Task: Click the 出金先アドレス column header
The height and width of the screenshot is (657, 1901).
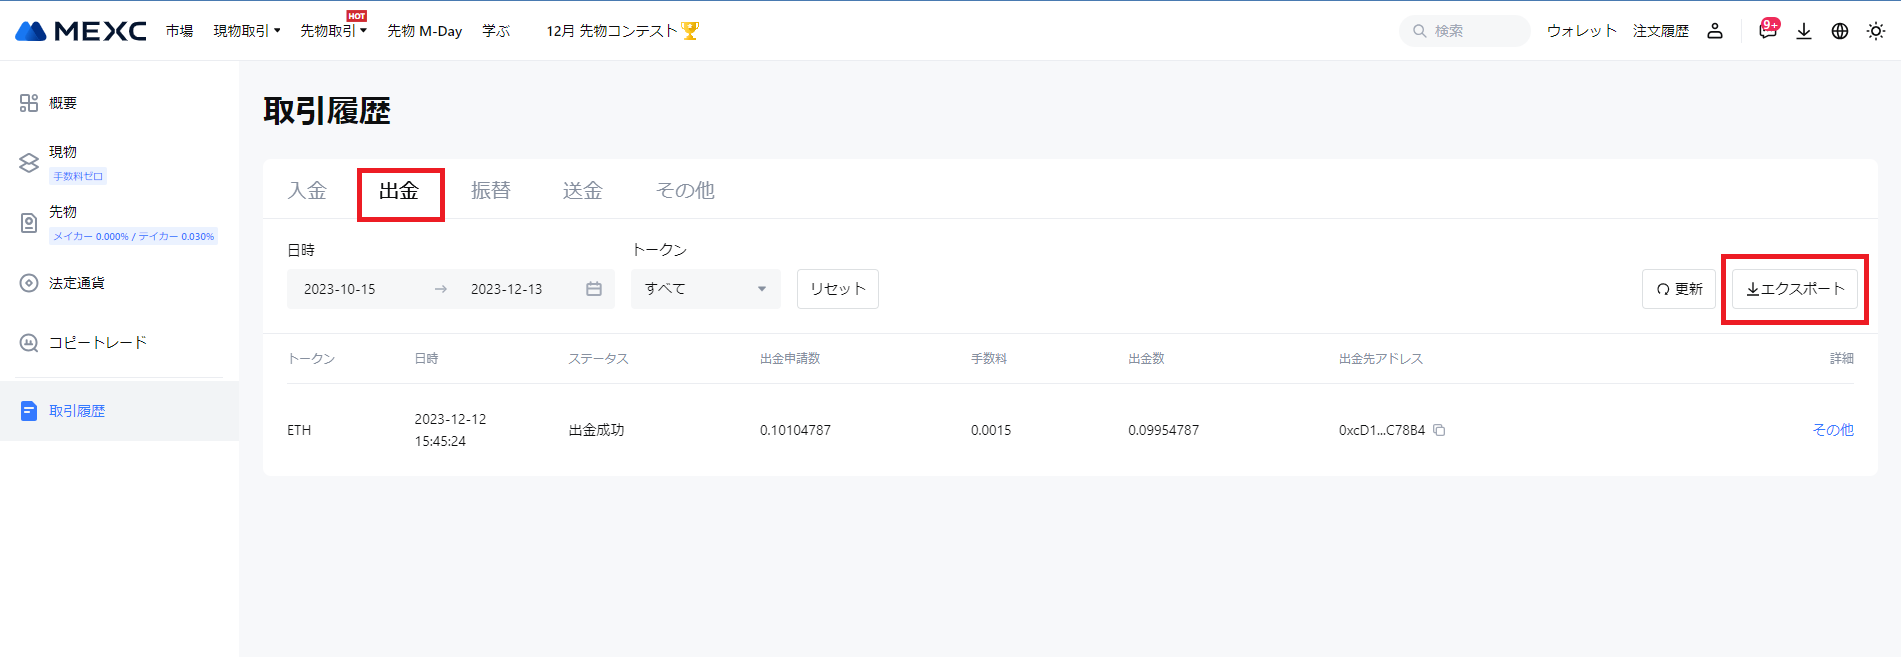Action: 1381,358
